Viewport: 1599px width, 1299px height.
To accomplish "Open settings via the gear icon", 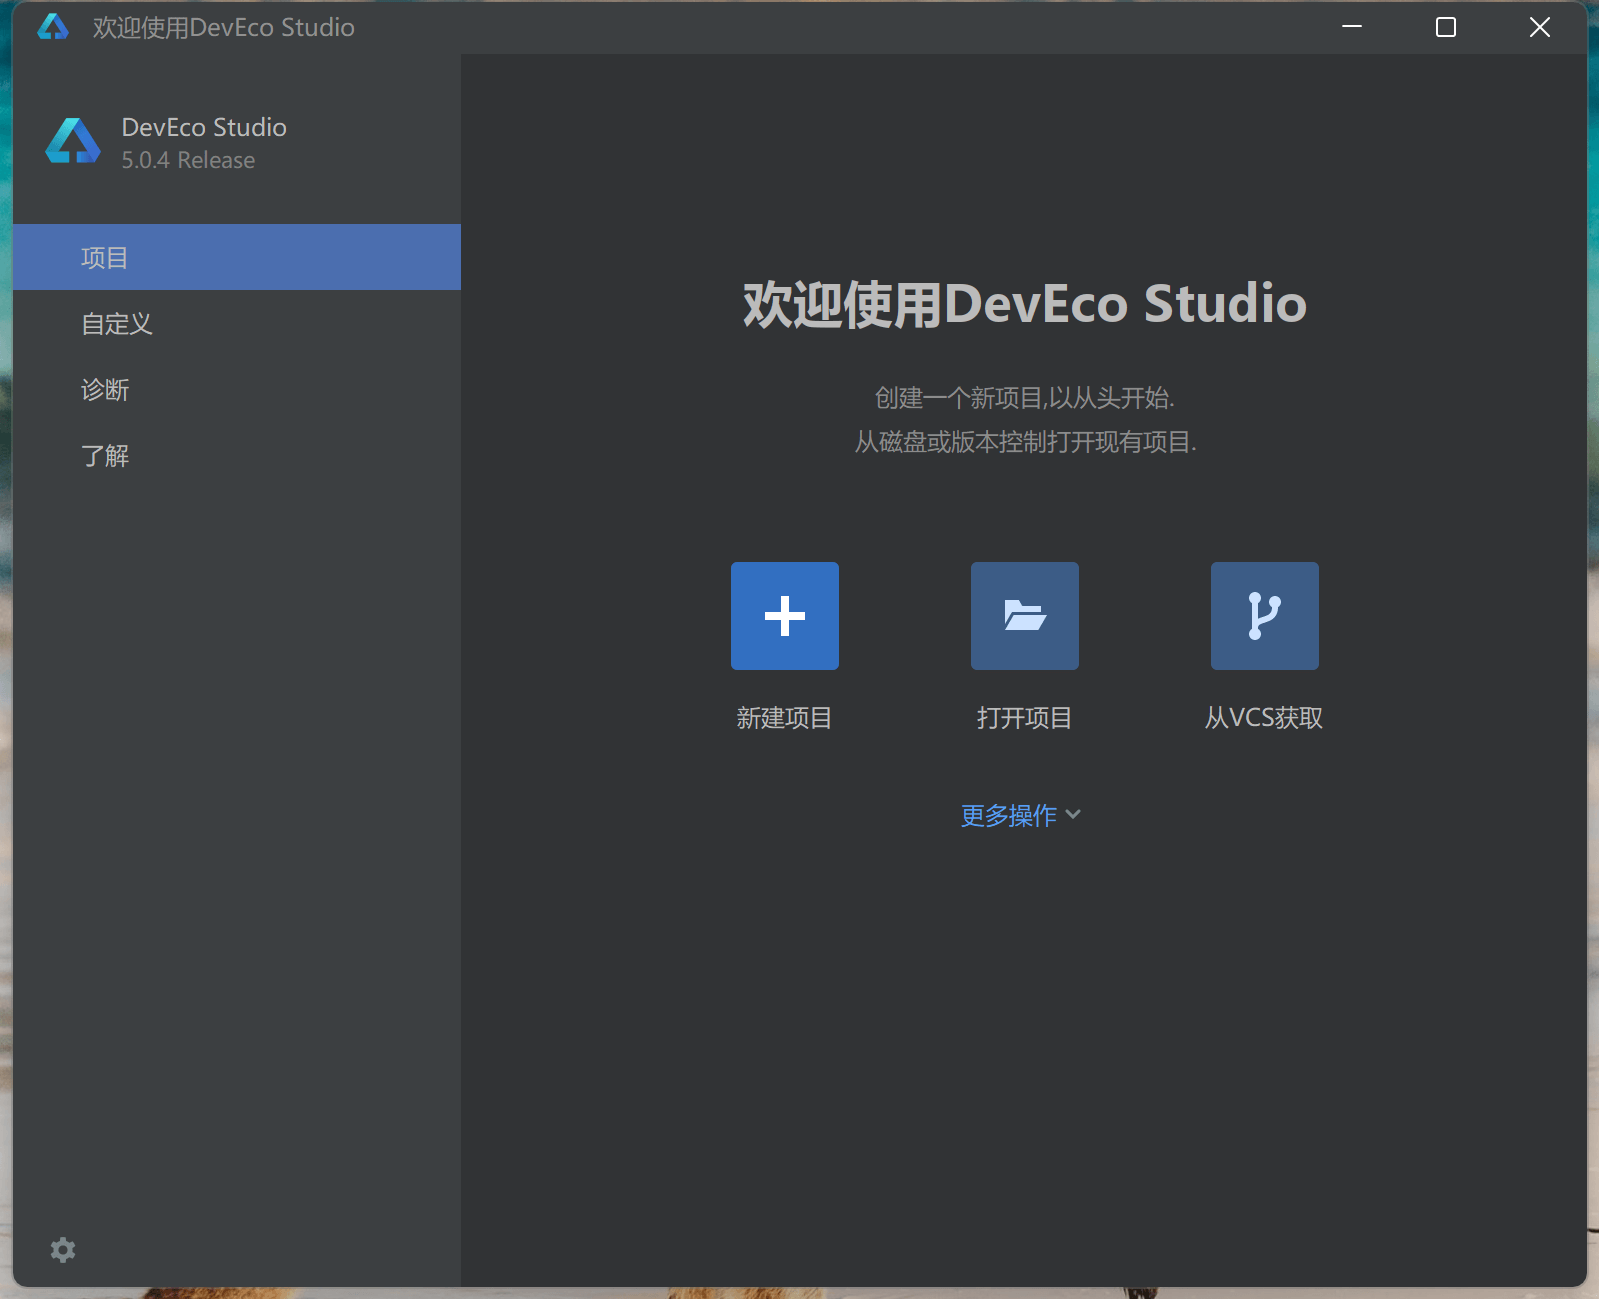I will 63,1250.
